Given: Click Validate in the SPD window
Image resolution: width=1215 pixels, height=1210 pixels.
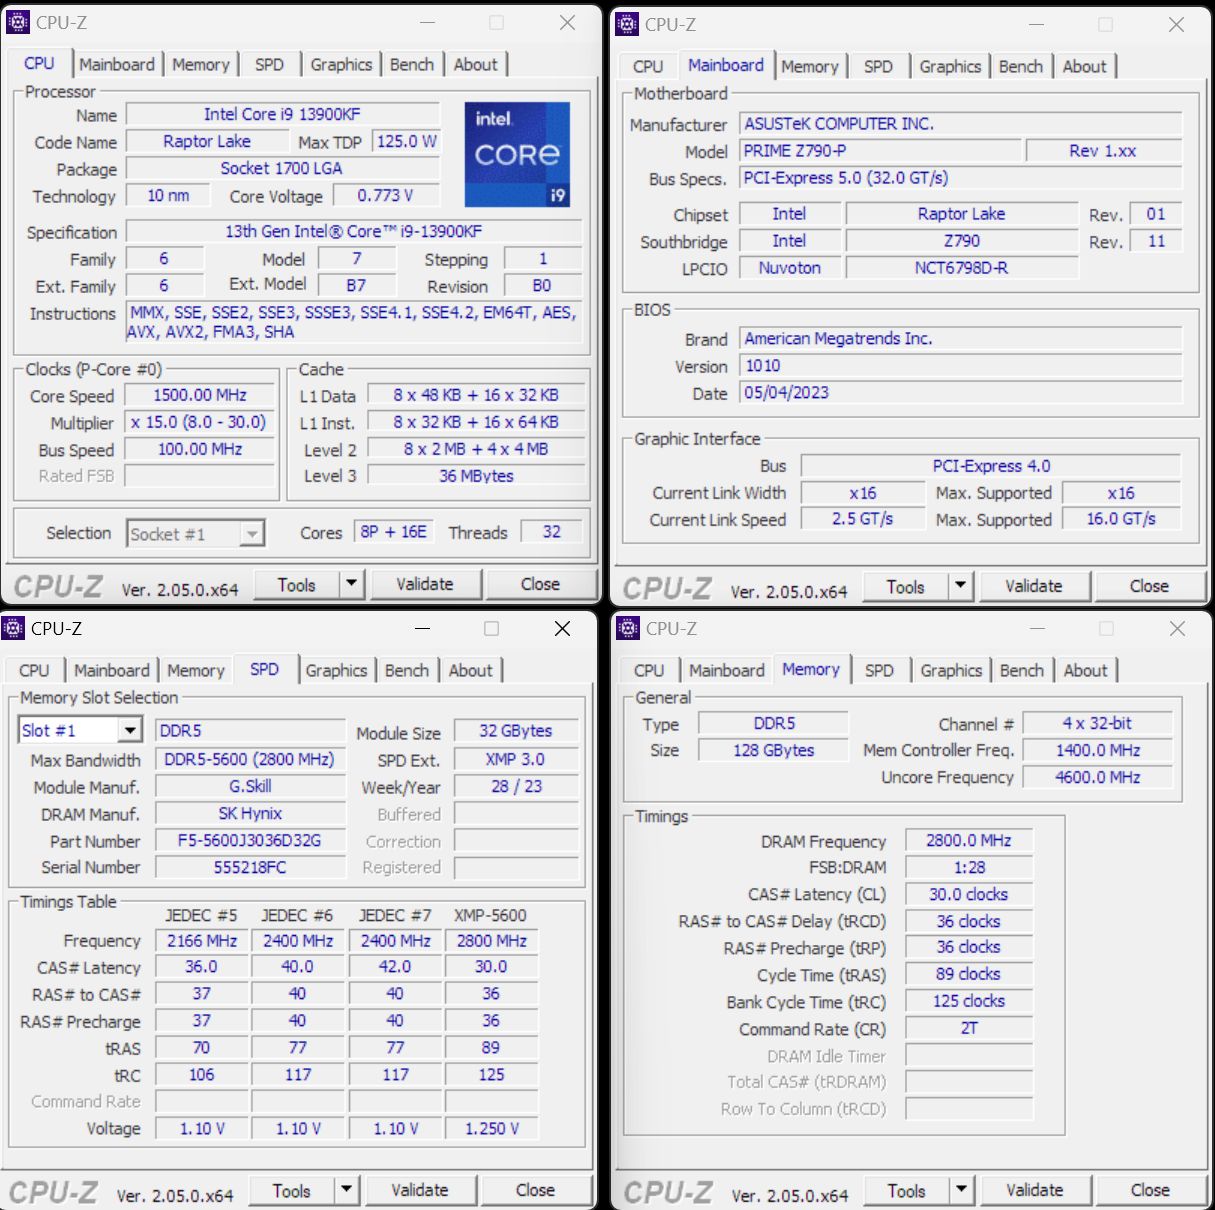Looking at the screenshot, I should click(420, 1190).
